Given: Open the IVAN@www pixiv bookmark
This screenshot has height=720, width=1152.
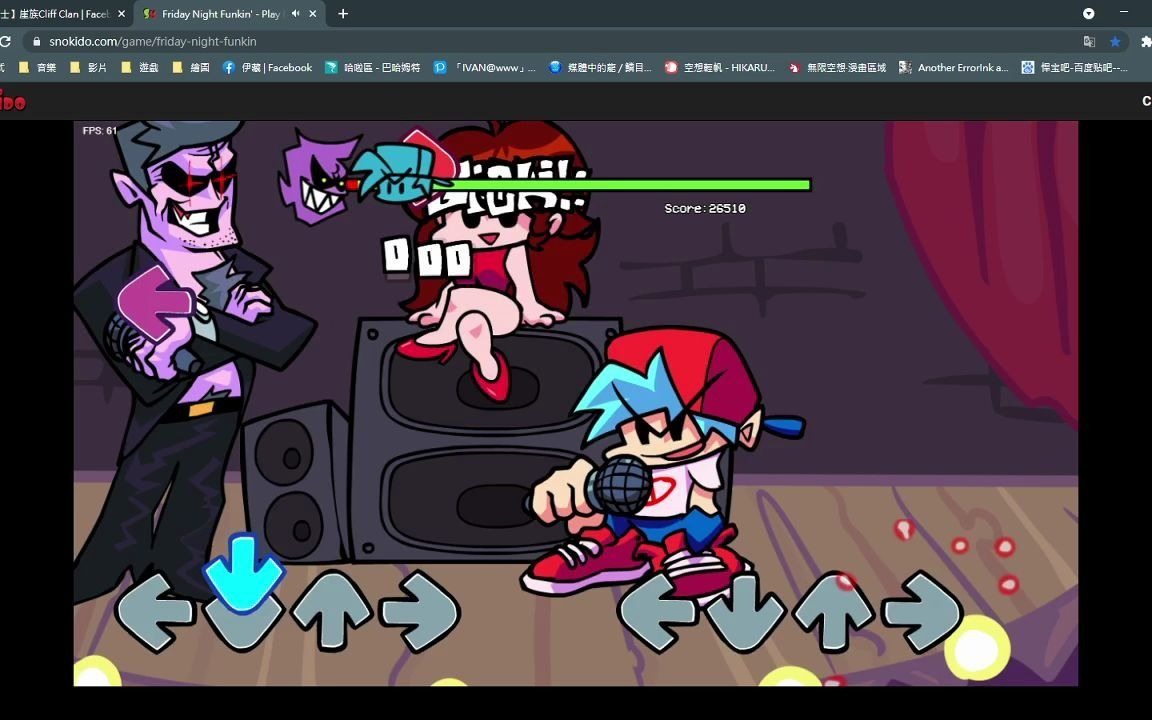Looking at the screenshot, I should (x=485, y=68).
